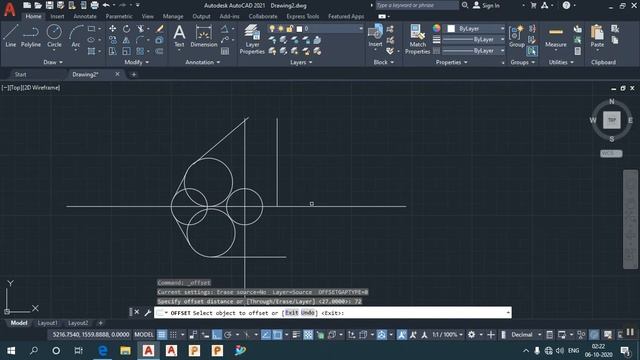Select the Dimension tool
640x360 pixels.
[204, 36]
